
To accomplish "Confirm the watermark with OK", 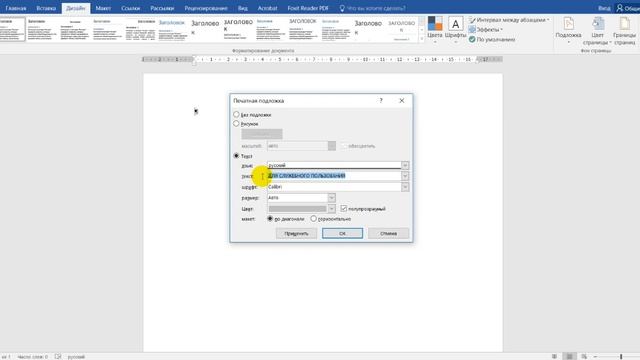I will (342, 233).
